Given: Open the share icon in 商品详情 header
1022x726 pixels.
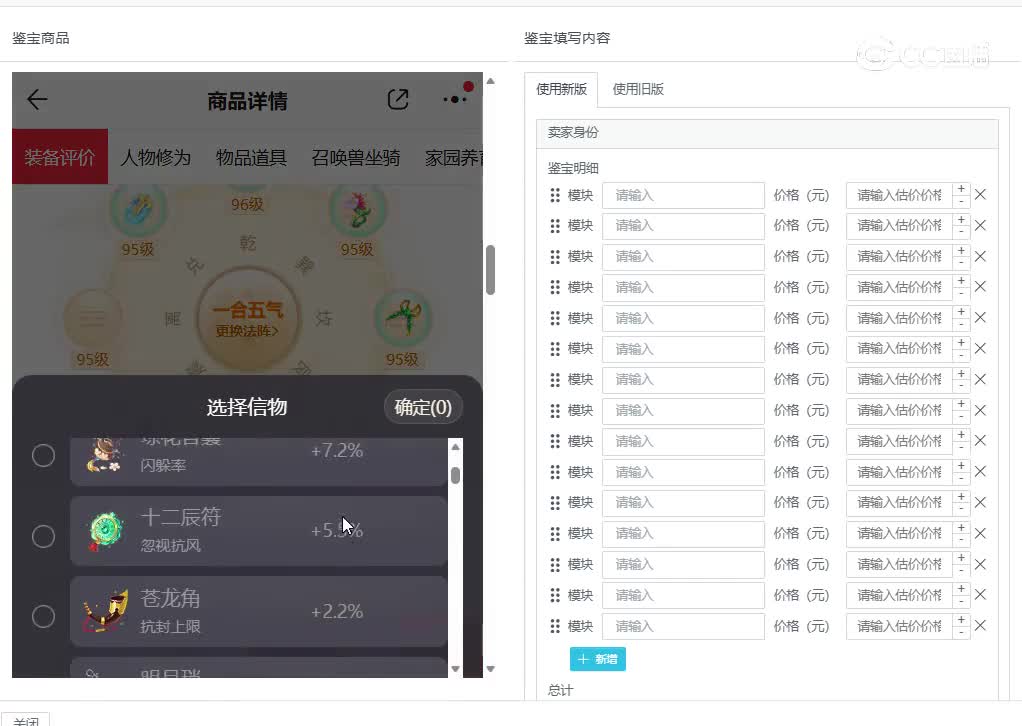Looking at the screenshot, I should pyautogui.click(x=398, y=100).
